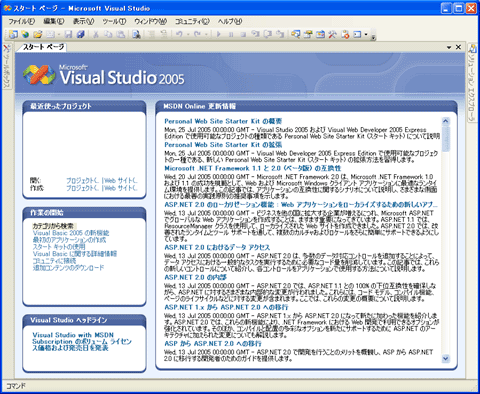The height and width of the screenshot is (394, 480).
Task: Open the toolbar options dropdown arrow
Action: pyautogui.click(x=374, y=37)
